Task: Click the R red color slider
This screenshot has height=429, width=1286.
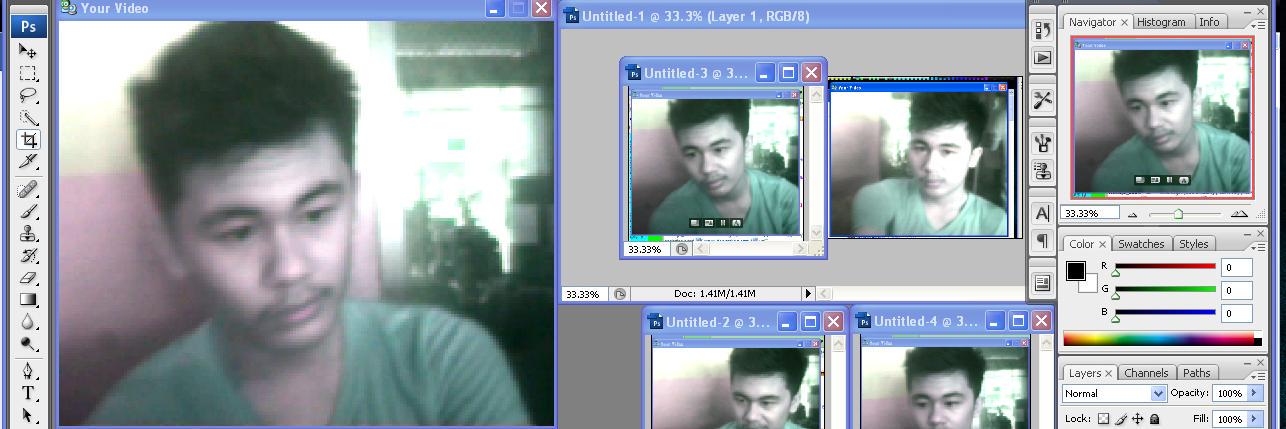Action: (x=1165, y=267)
